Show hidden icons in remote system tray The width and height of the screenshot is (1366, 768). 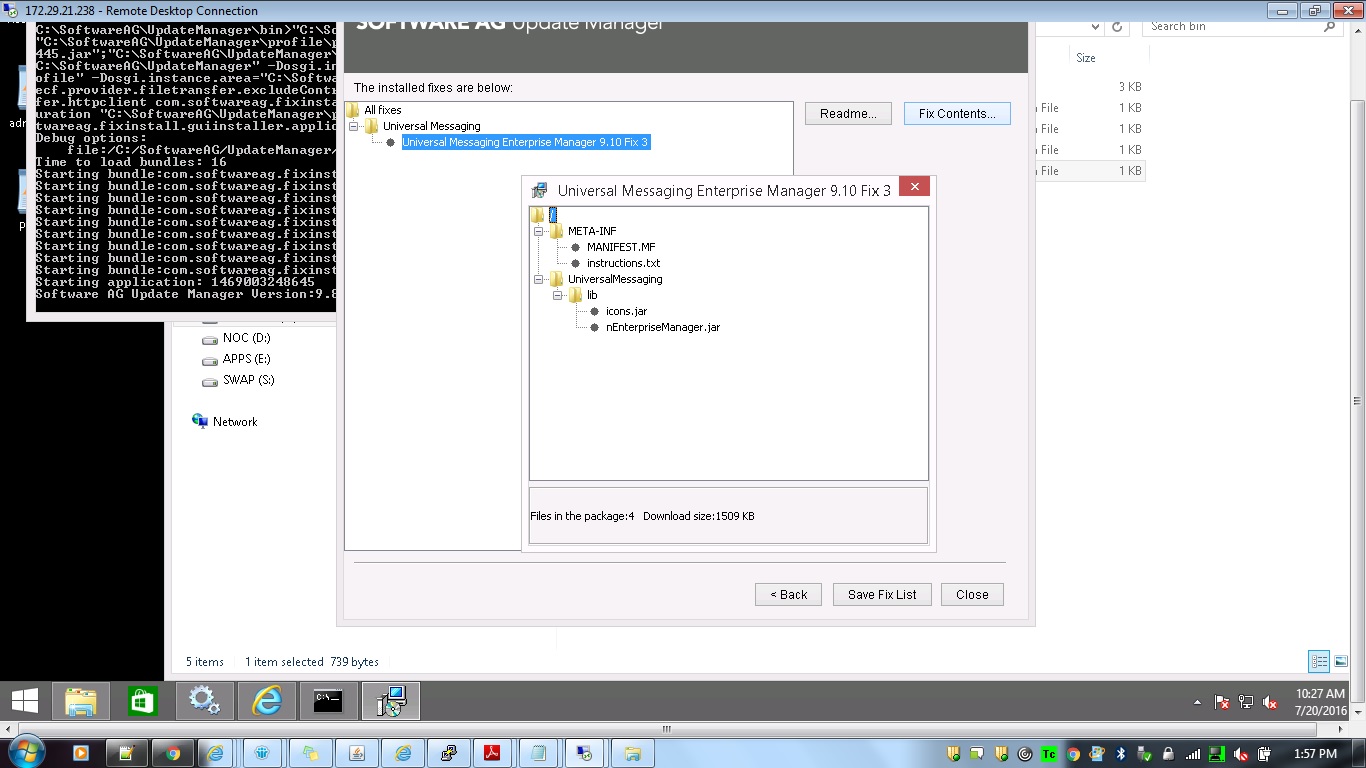pos(1198,703)
